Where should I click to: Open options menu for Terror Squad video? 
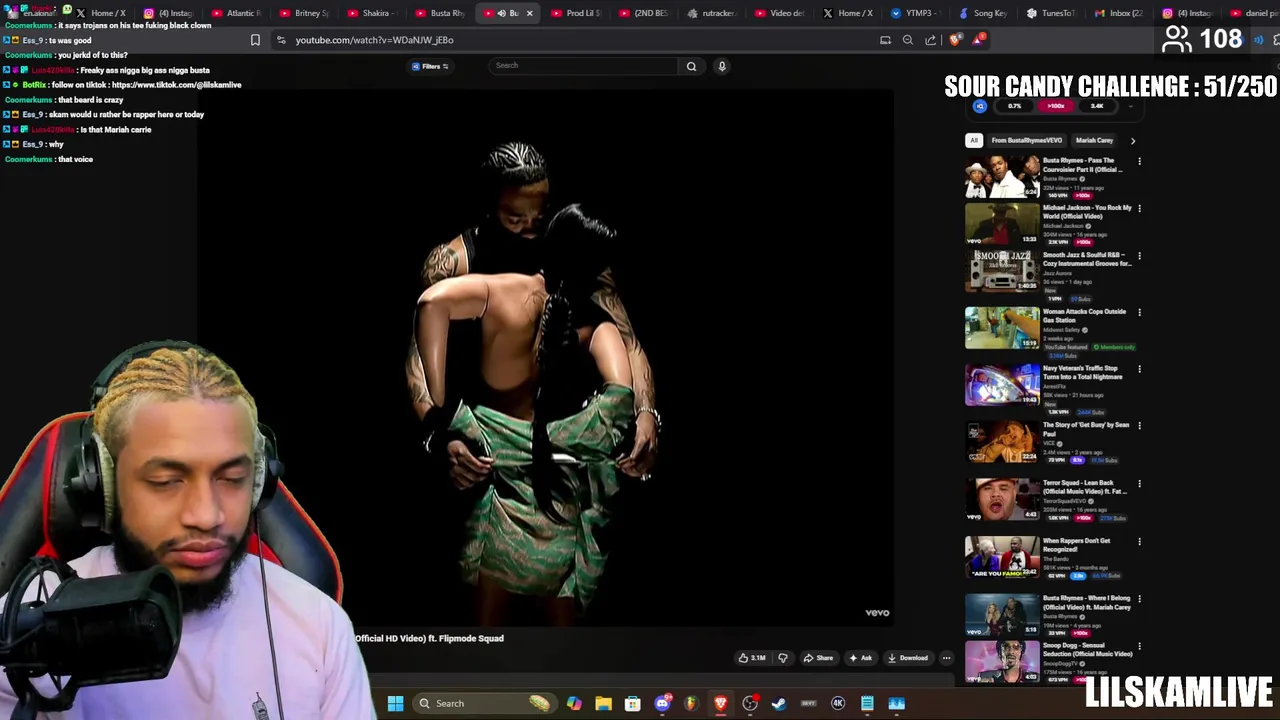(x=1139, y=484)
